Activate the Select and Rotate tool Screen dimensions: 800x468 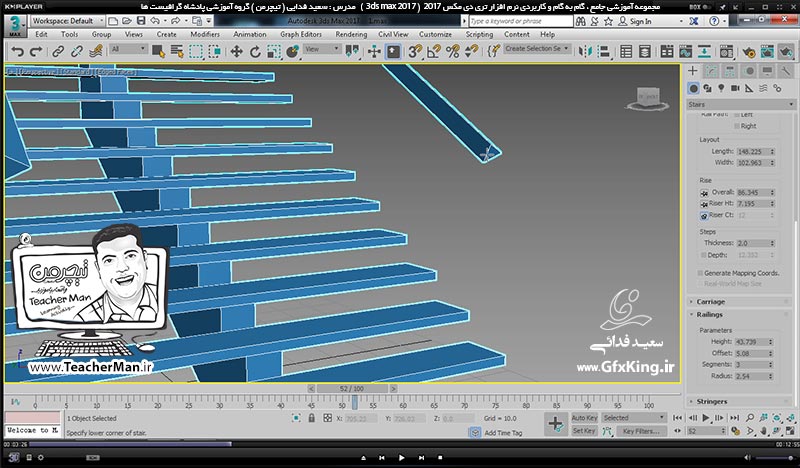pos(255,52)
